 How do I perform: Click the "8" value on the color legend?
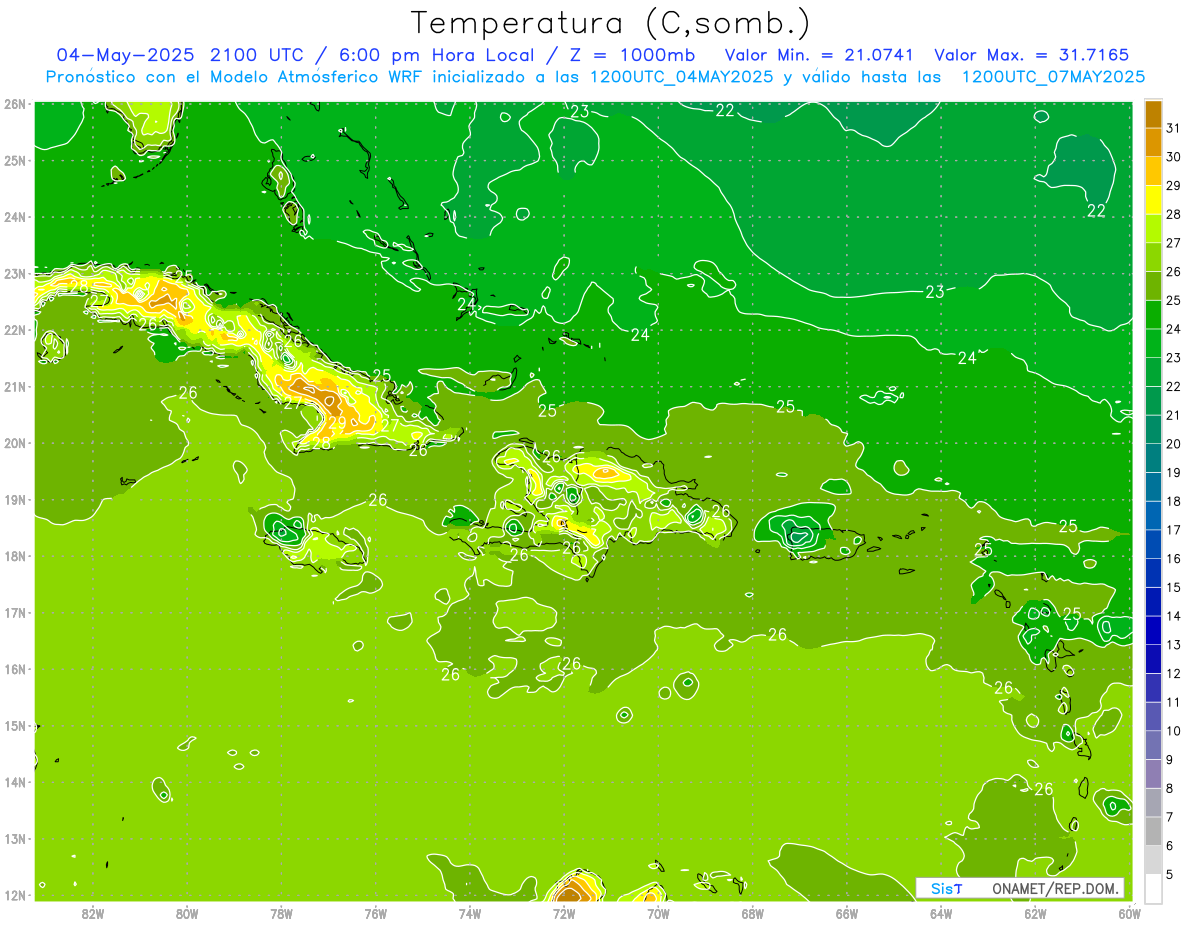[x=1170, y=788]
